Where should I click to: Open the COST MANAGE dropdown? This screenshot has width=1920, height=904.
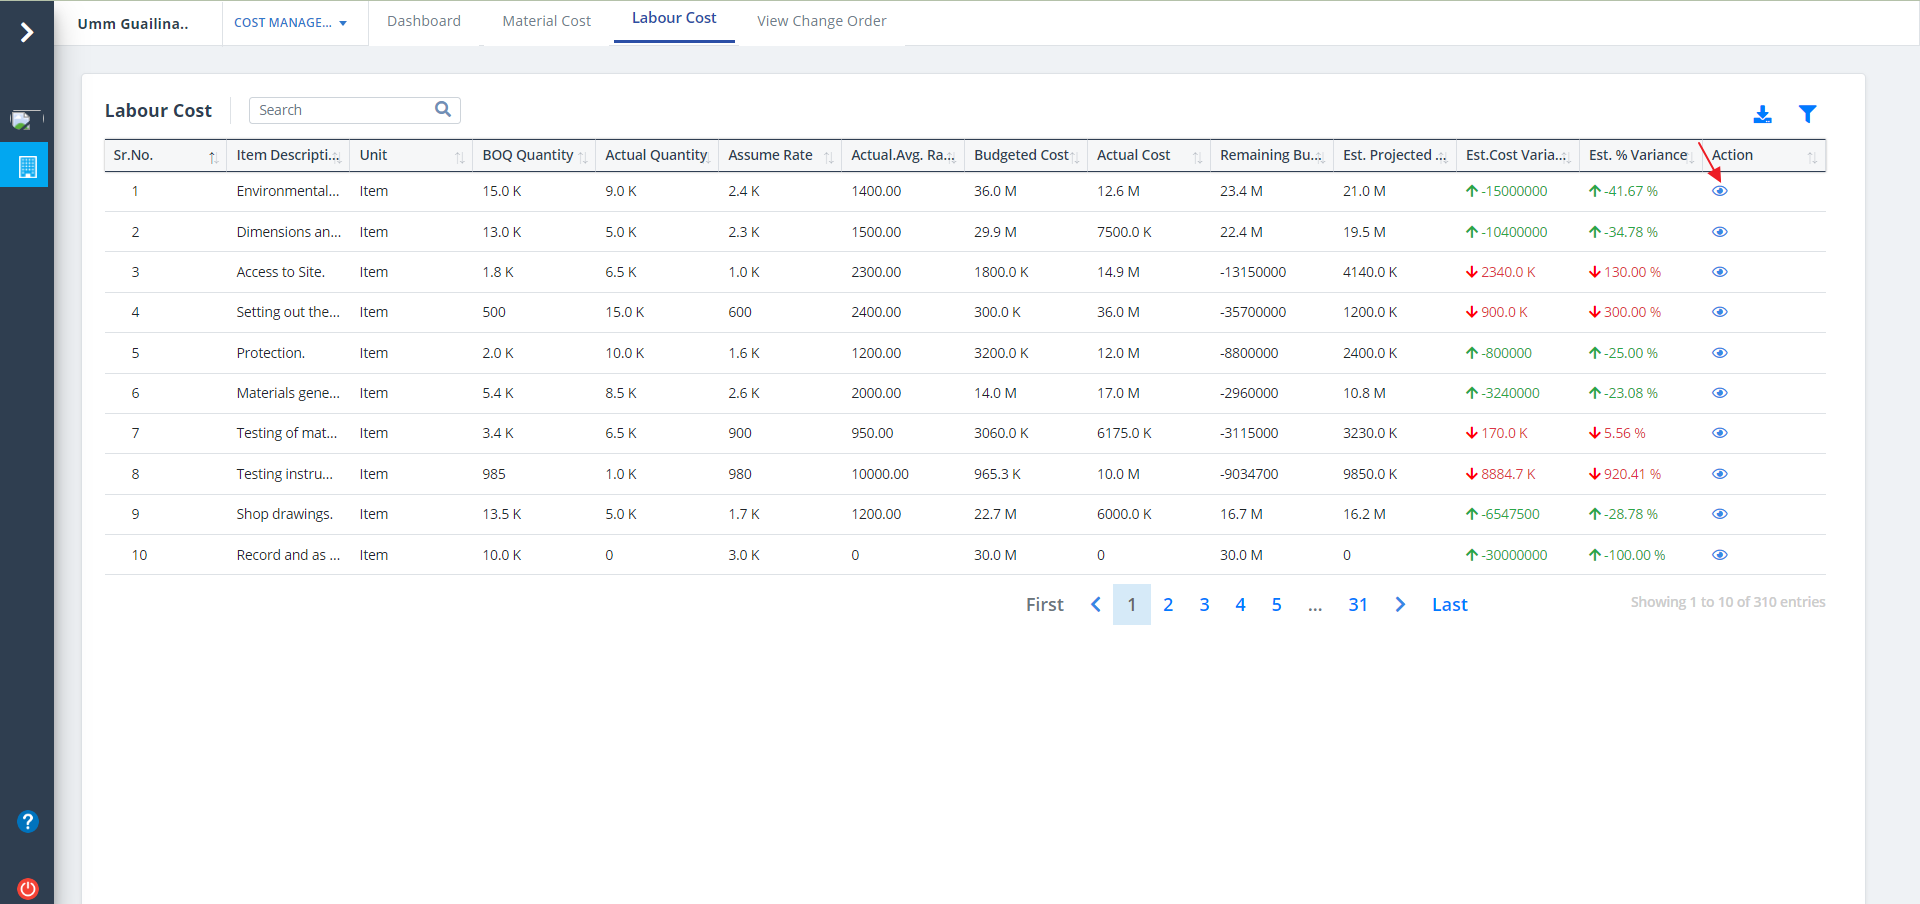(x=290, y=23)
